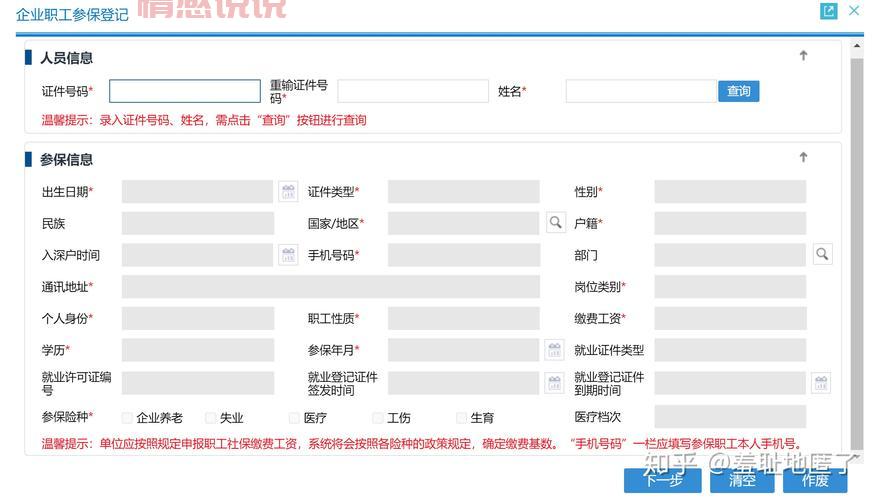
Task: Focus the 证件号码 input field
Action: (x=185, y=91)
